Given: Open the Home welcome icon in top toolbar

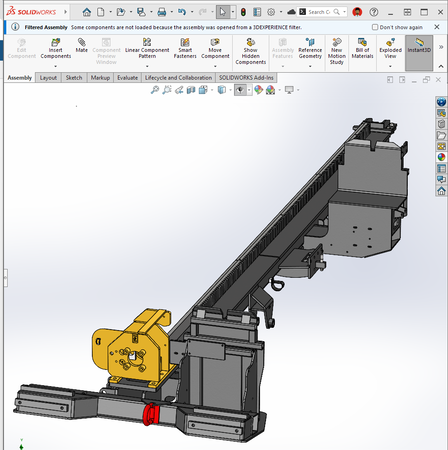Looking at the screenshot, I should pyautogui.click(x=87, y=12).
